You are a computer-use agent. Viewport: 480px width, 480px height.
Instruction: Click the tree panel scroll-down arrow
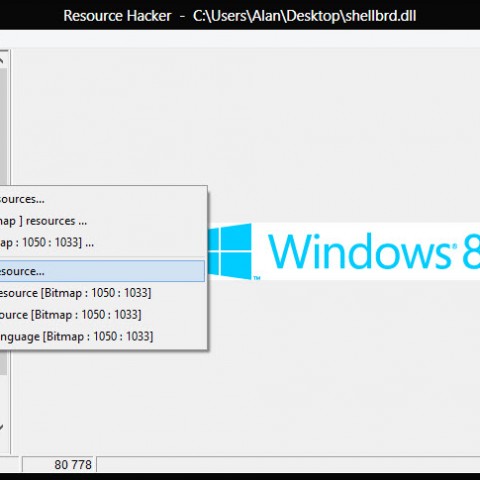(x=2, y=427)
